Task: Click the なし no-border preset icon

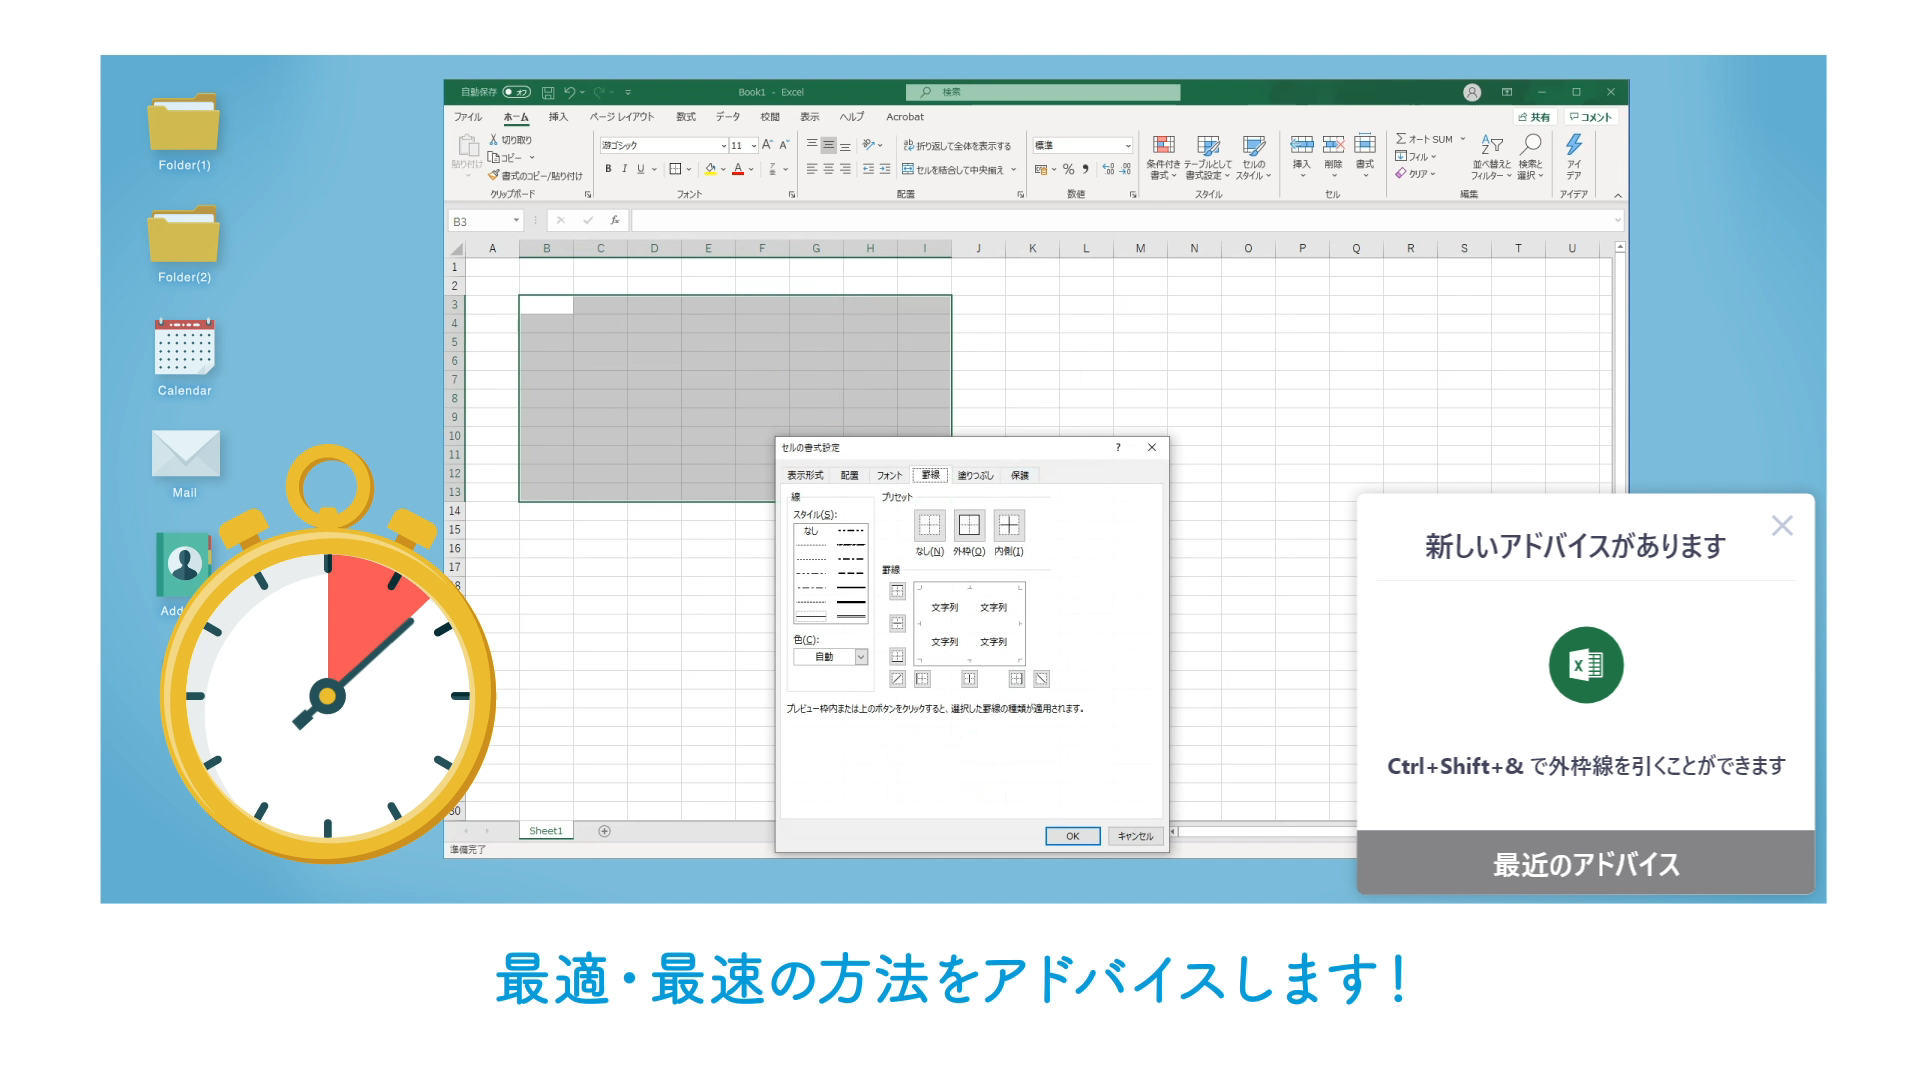Action: coord(929,525)
